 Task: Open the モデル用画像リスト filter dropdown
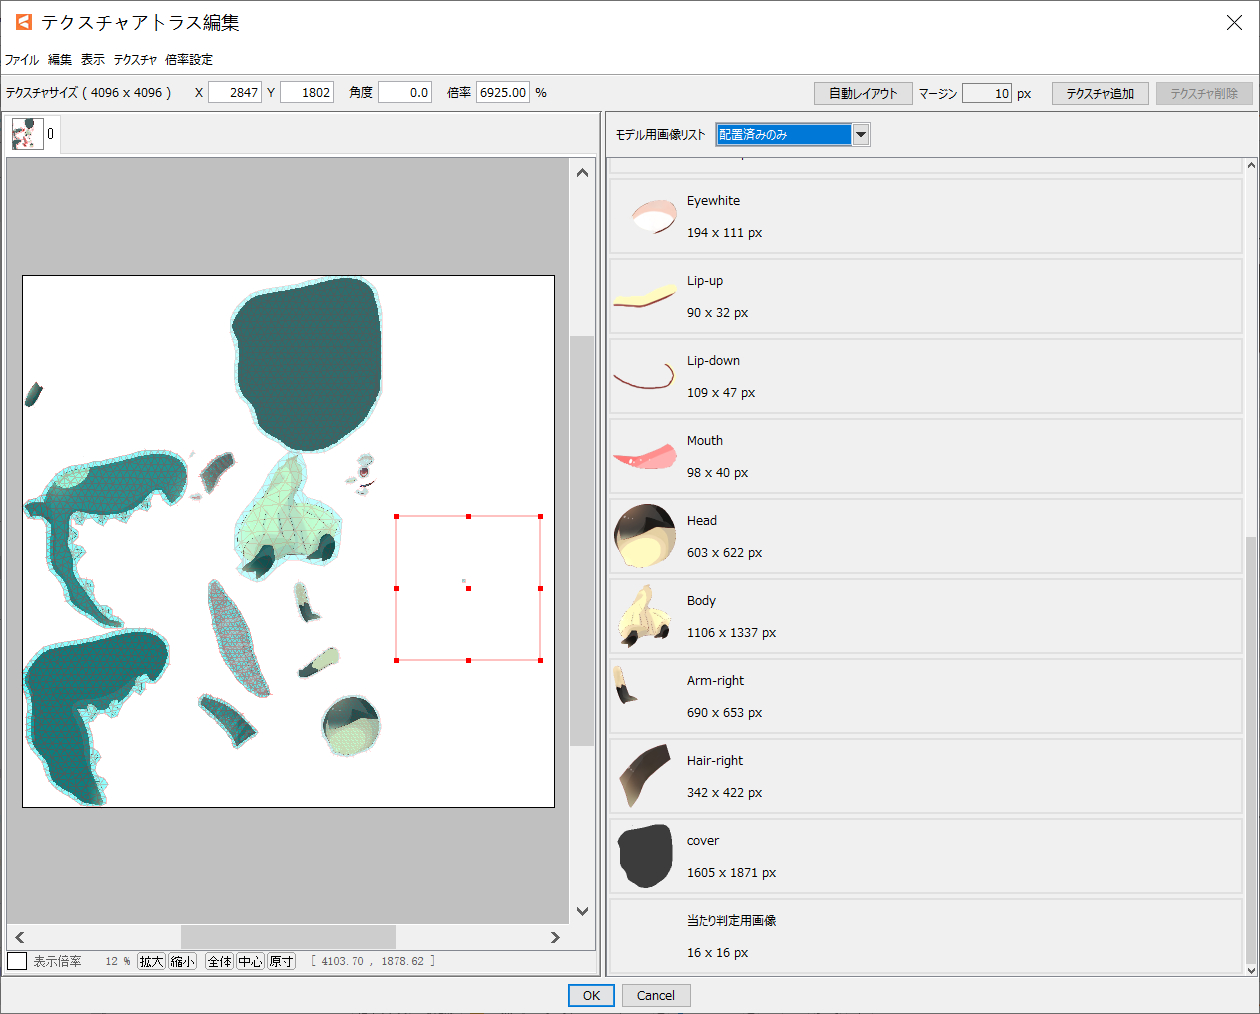tap(860, 134)
